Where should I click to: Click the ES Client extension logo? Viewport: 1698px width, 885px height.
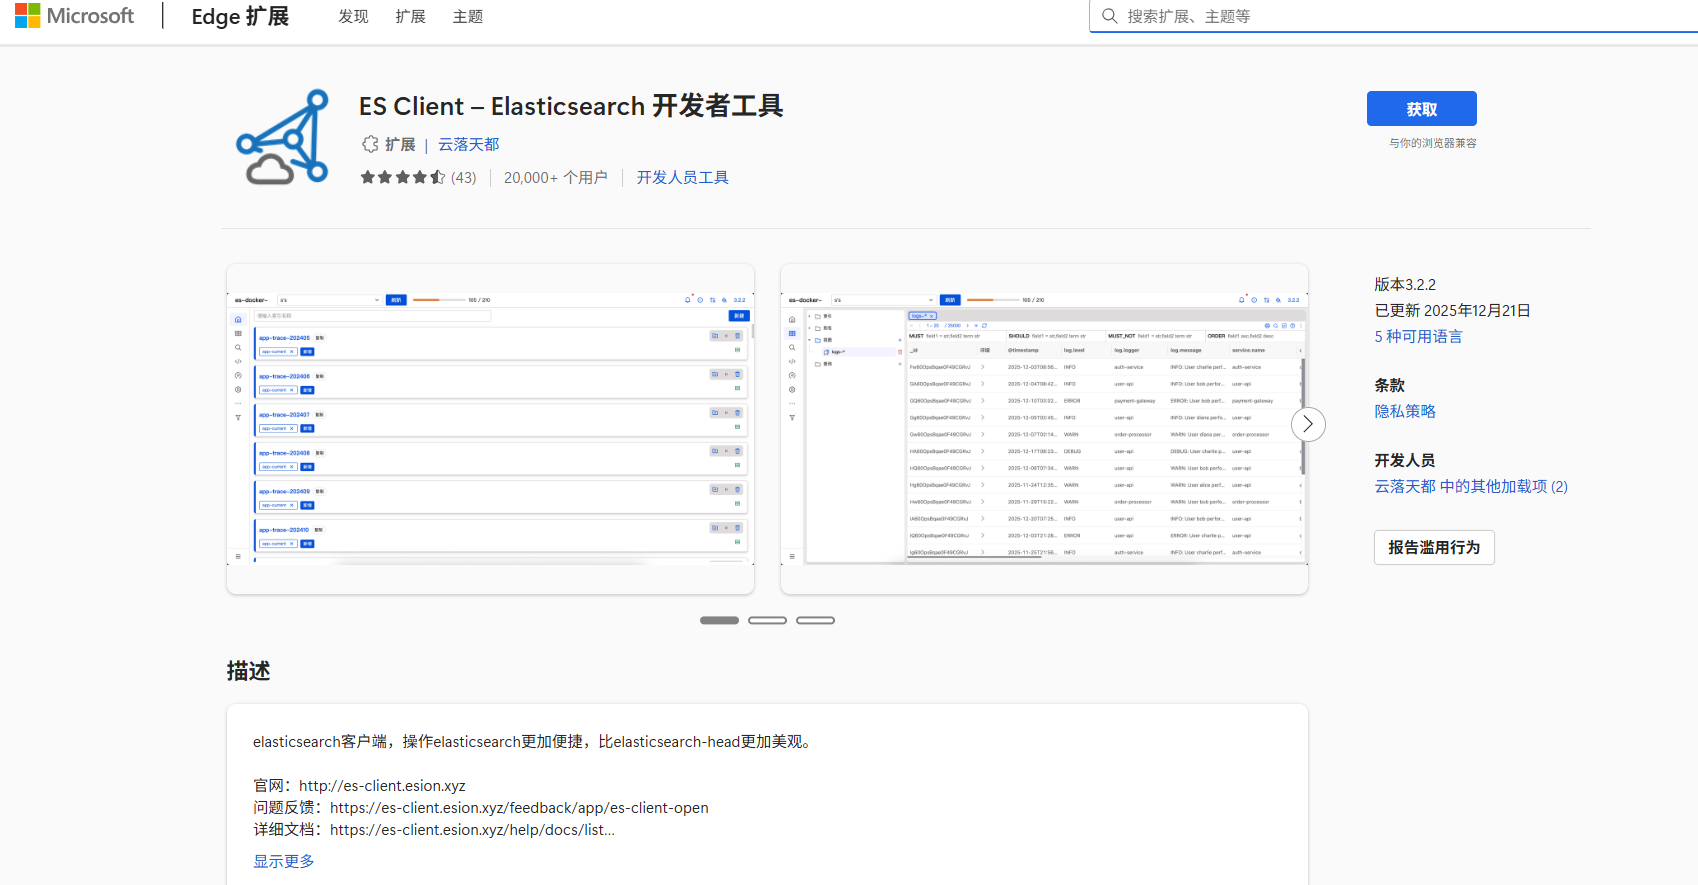click(283, 137)
